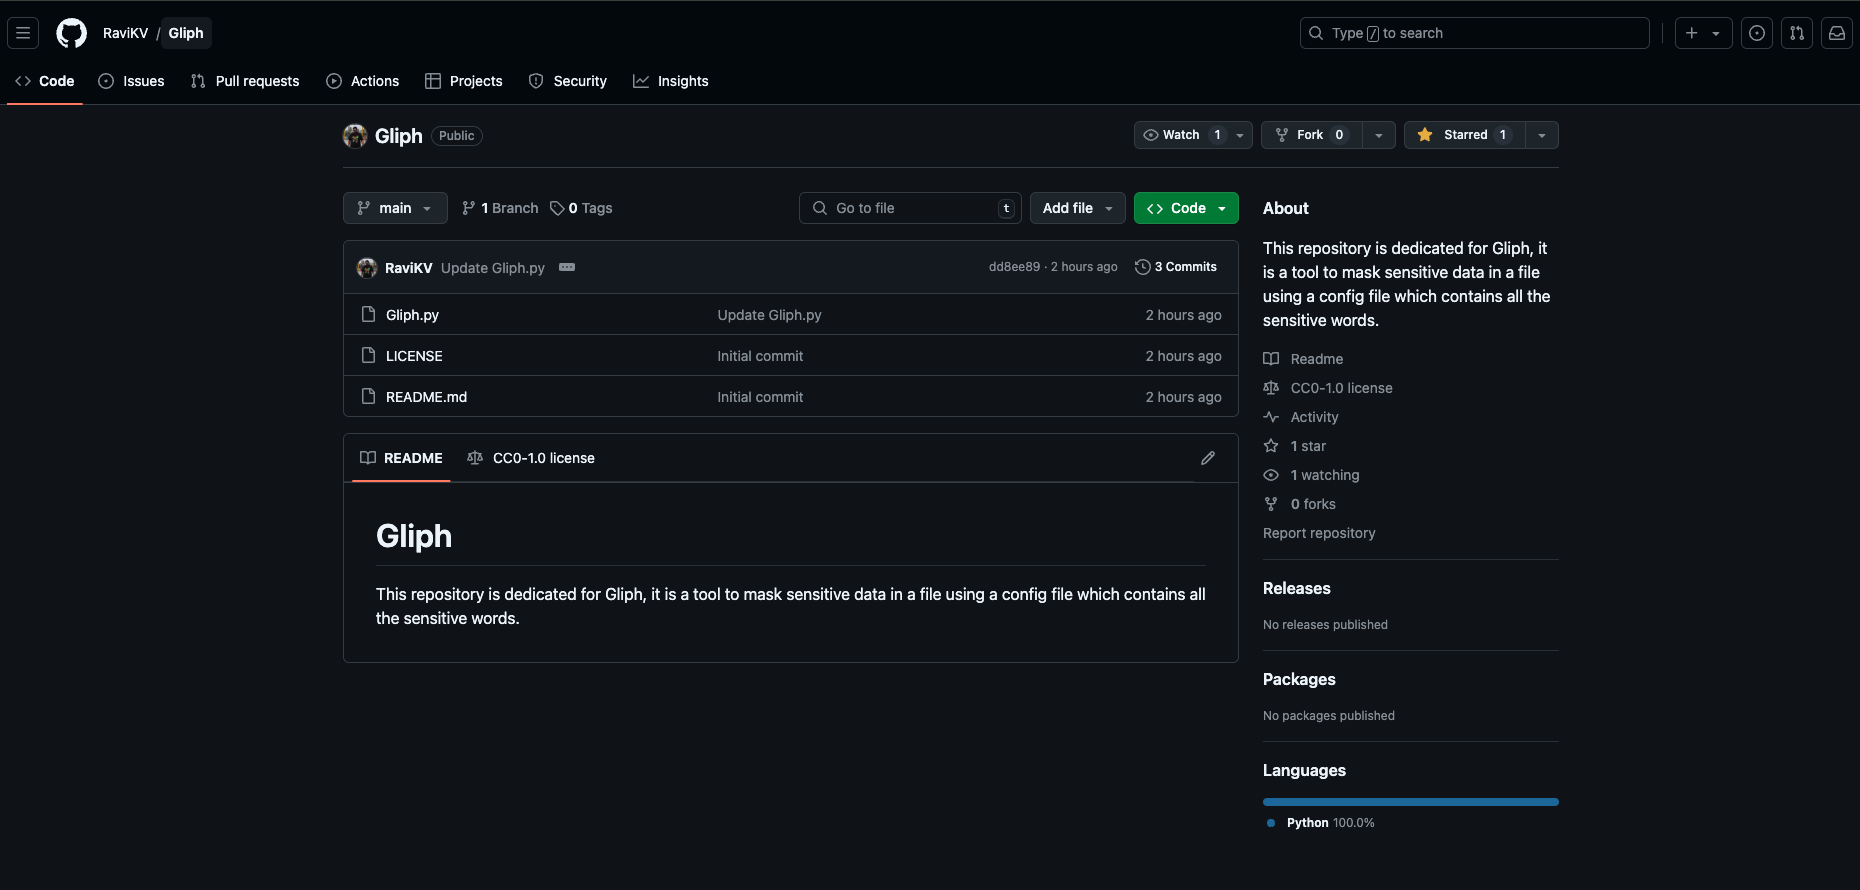View the 1 Branch link

(500, 208)
